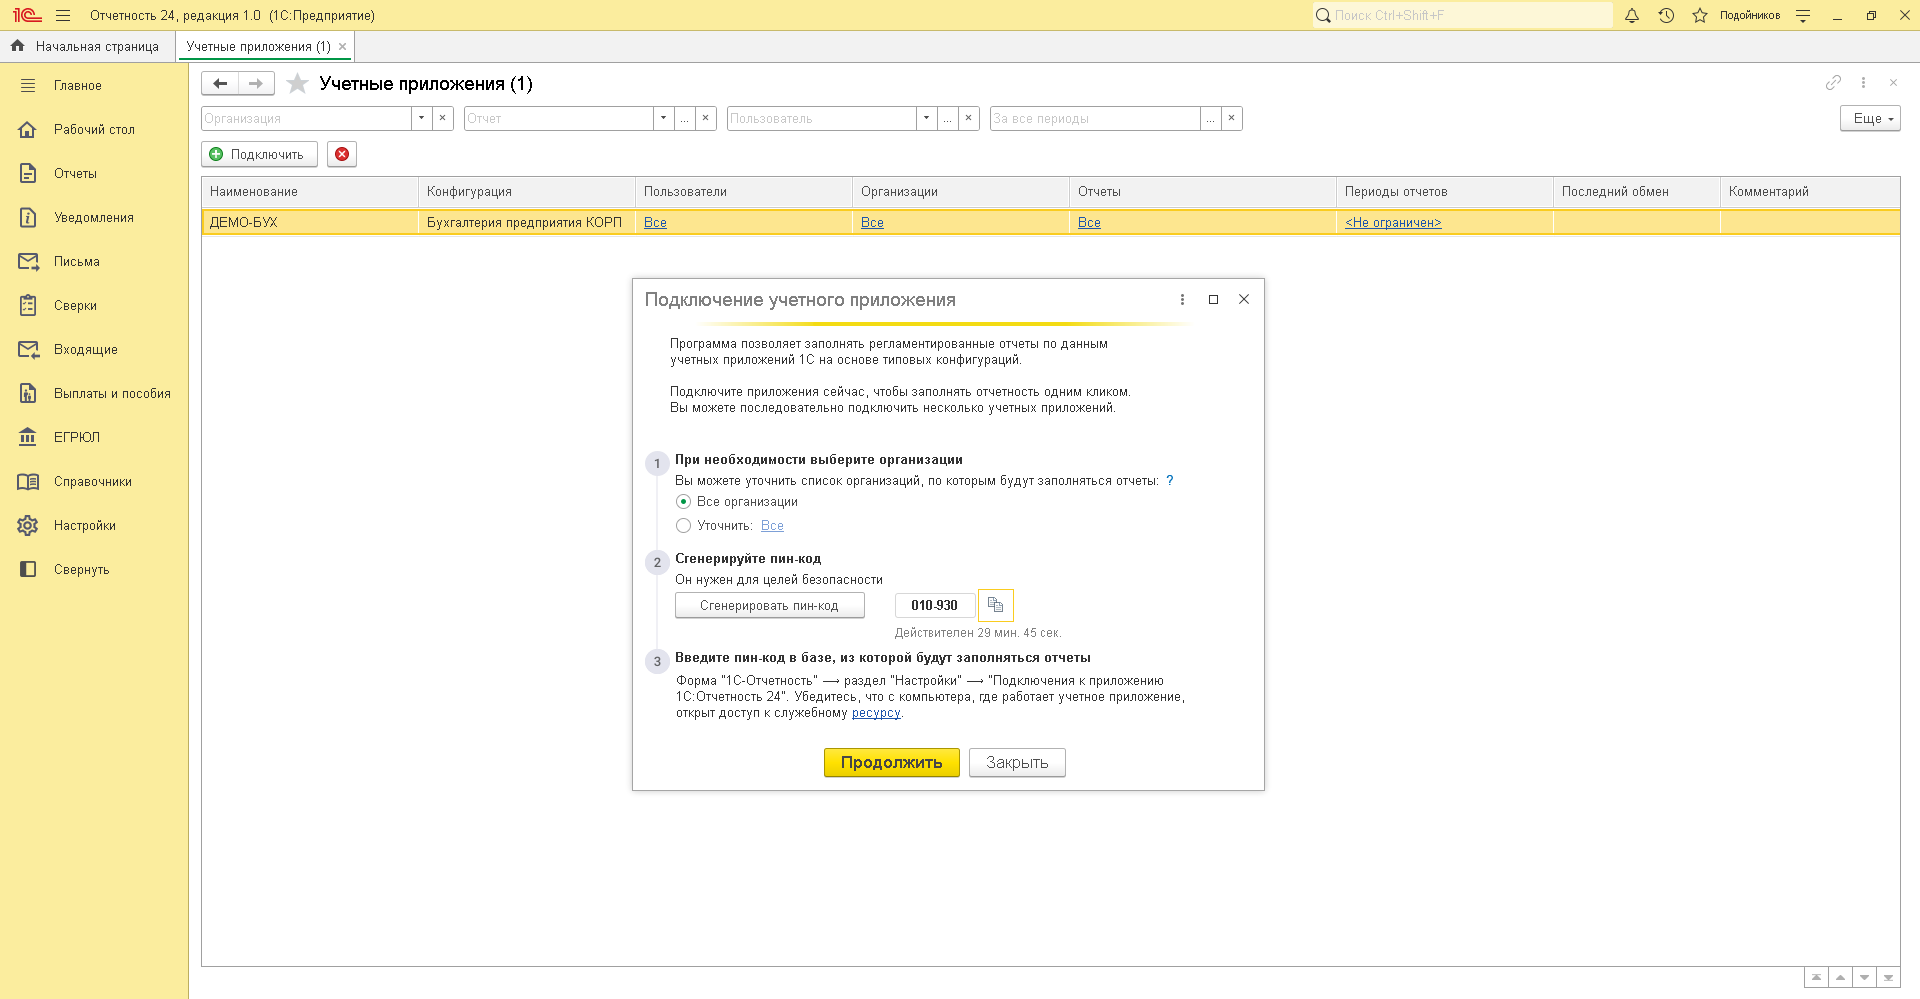Open Не ограничен periods link
This screenshot has width=1920, height=999.
tap(1393, 223)
